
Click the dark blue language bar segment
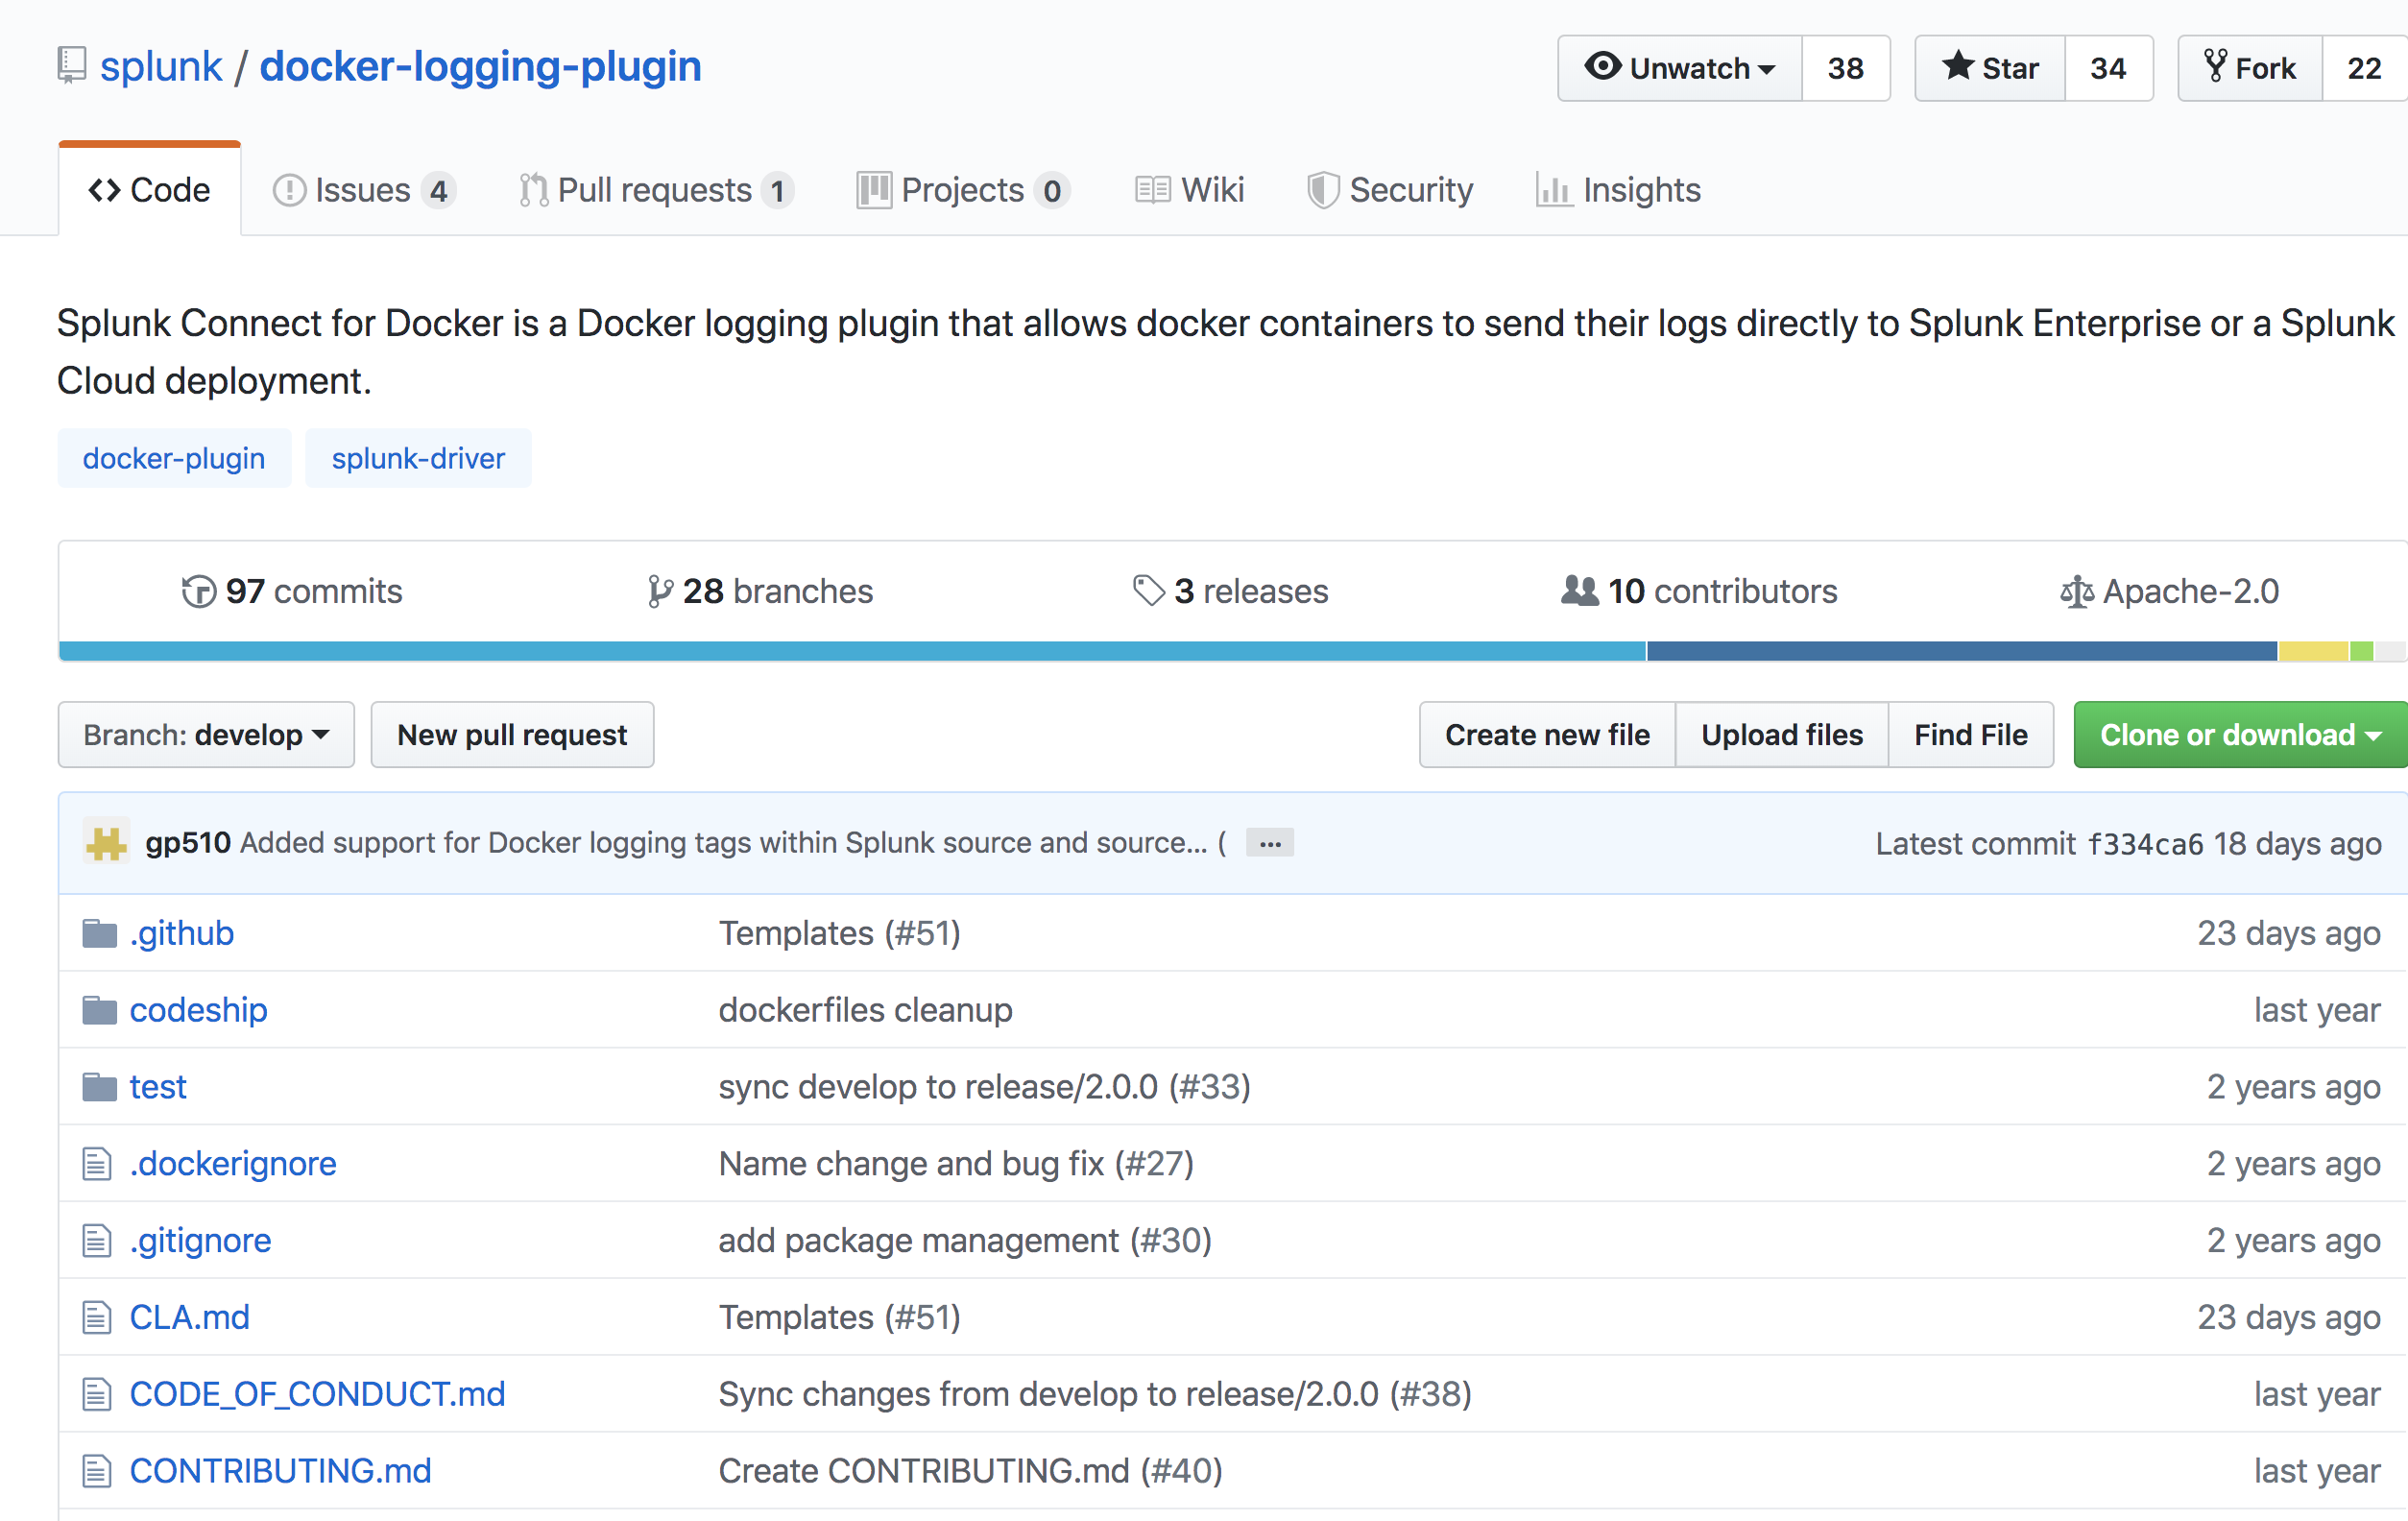1962,651
